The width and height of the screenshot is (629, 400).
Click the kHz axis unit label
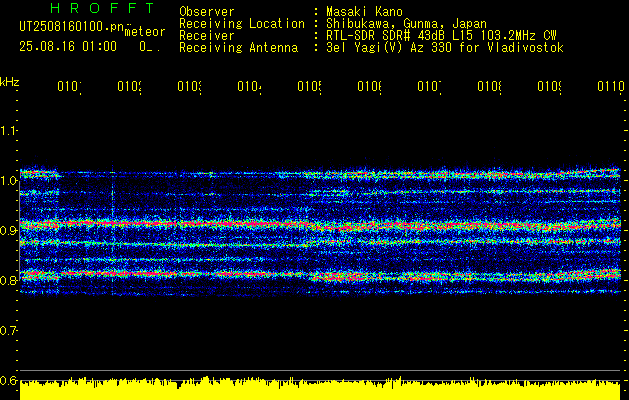click(x=10, y=82)
